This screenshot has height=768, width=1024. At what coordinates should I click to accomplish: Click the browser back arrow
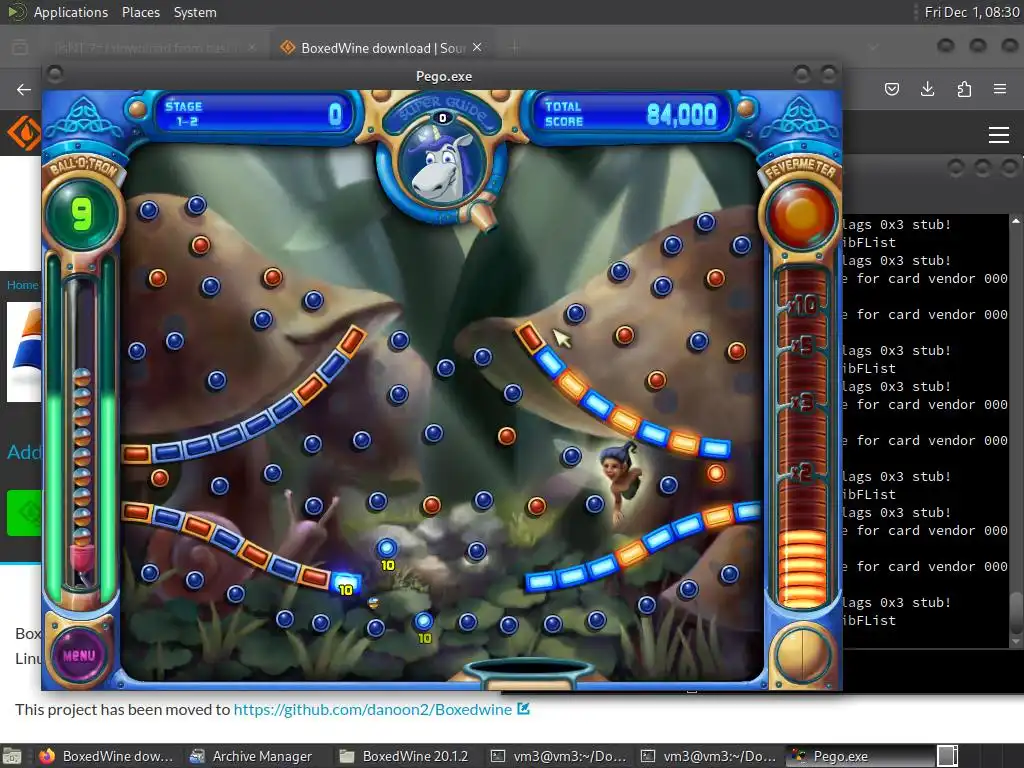[x=24, y=89]
